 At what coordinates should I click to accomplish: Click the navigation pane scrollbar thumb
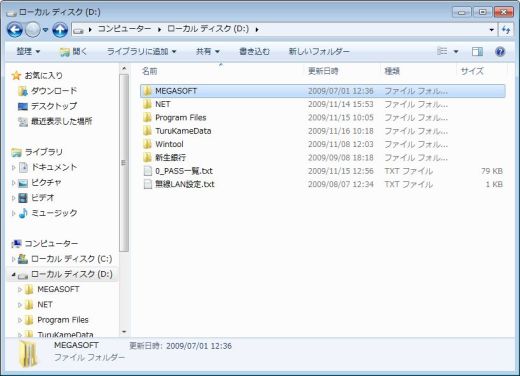[x=124, y=163]
